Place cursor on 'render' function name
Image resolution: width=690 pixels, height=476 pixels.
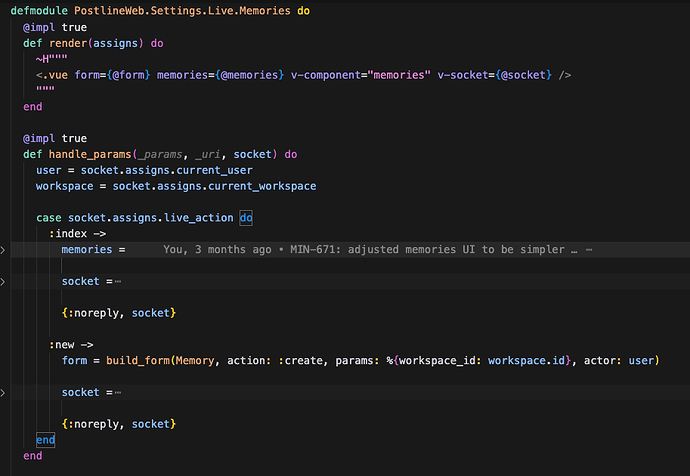(68, 43)
